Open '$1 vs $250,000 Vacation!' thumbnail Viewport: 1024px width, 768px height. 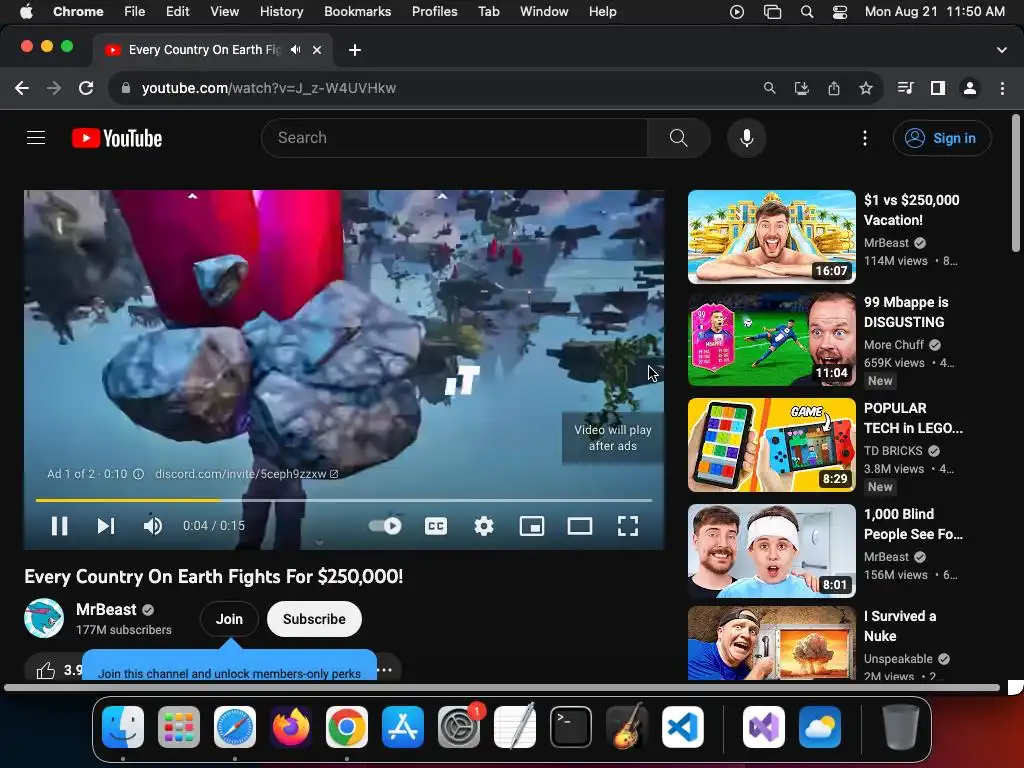pyautogui.click(x=771, y=237)
